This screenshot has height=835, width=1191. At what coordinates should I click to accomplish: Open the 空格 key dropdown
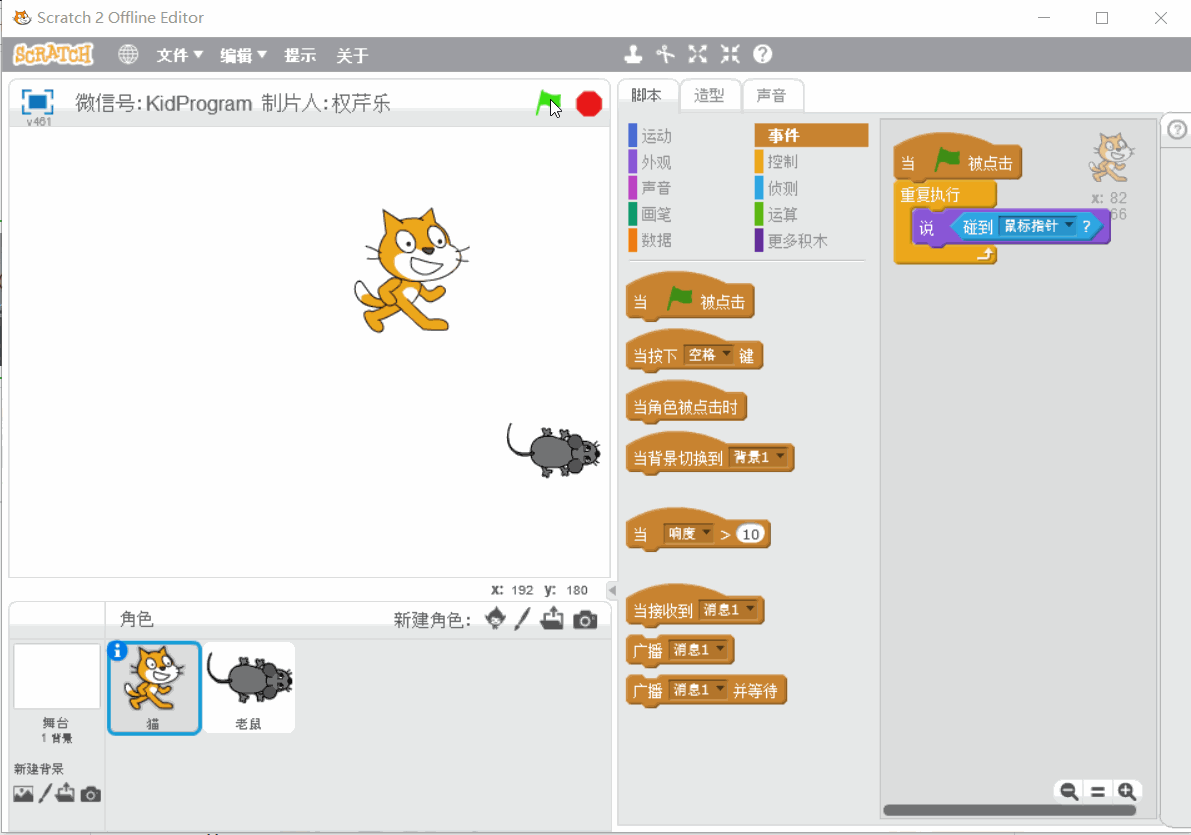[x=709, y=355]
